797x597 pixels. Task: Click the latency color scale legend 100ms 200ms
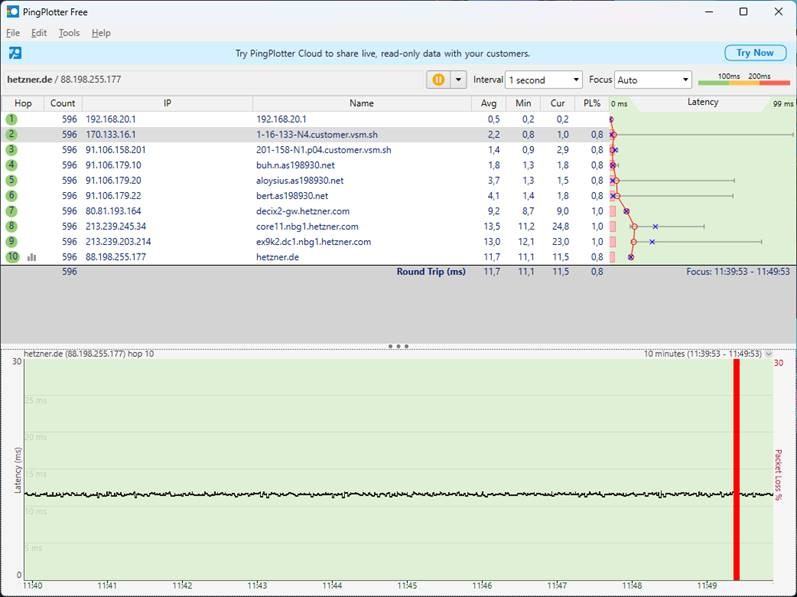click(744, 79)
